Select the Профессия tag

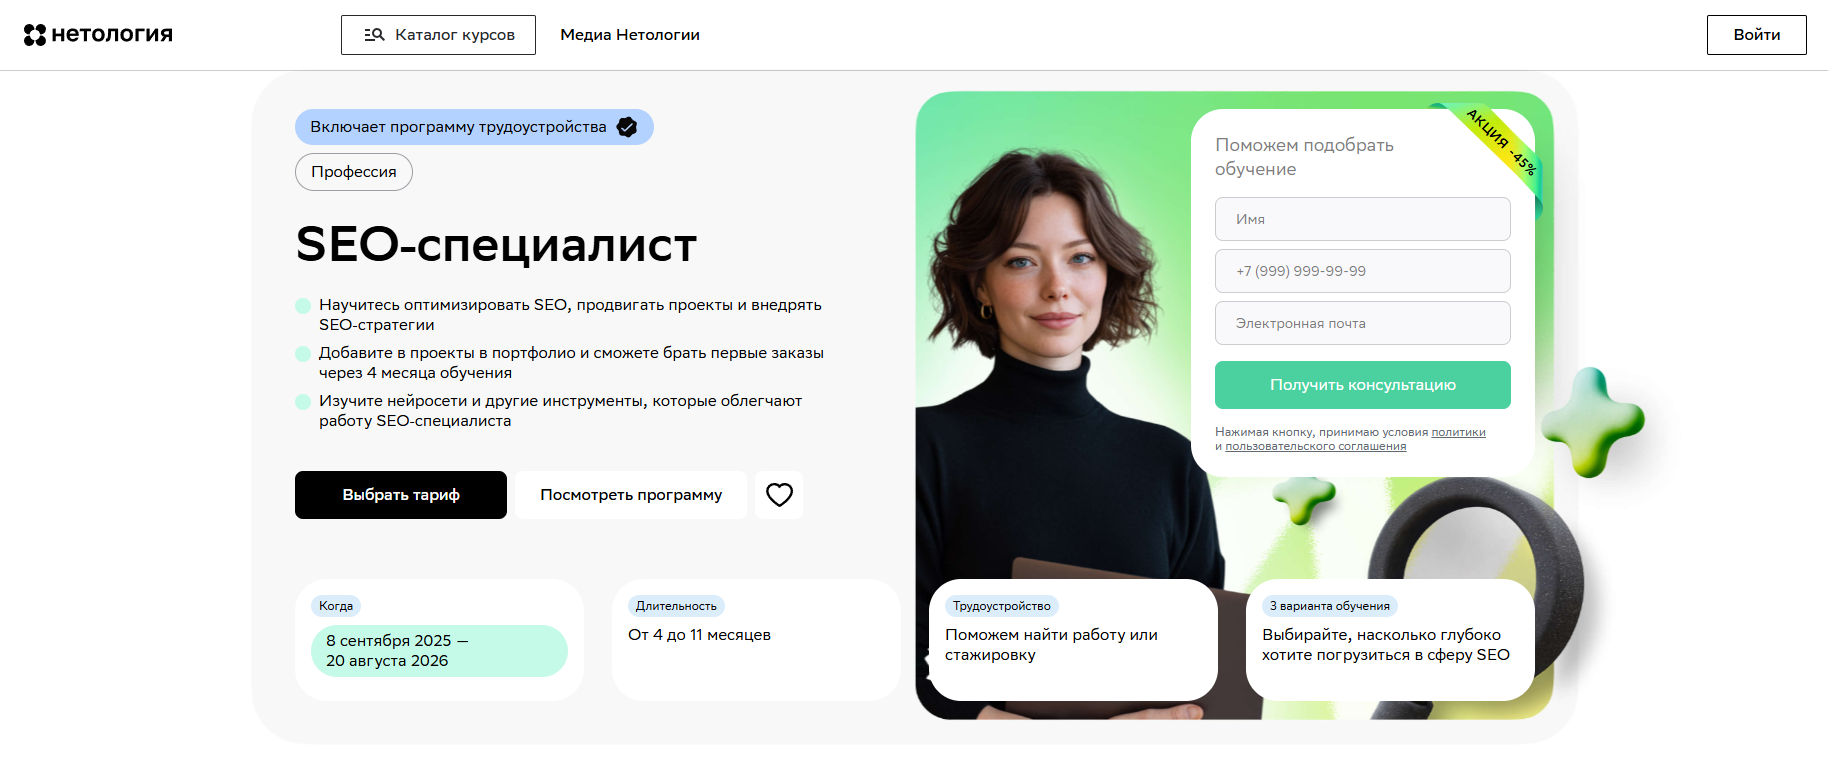point(354,172)
